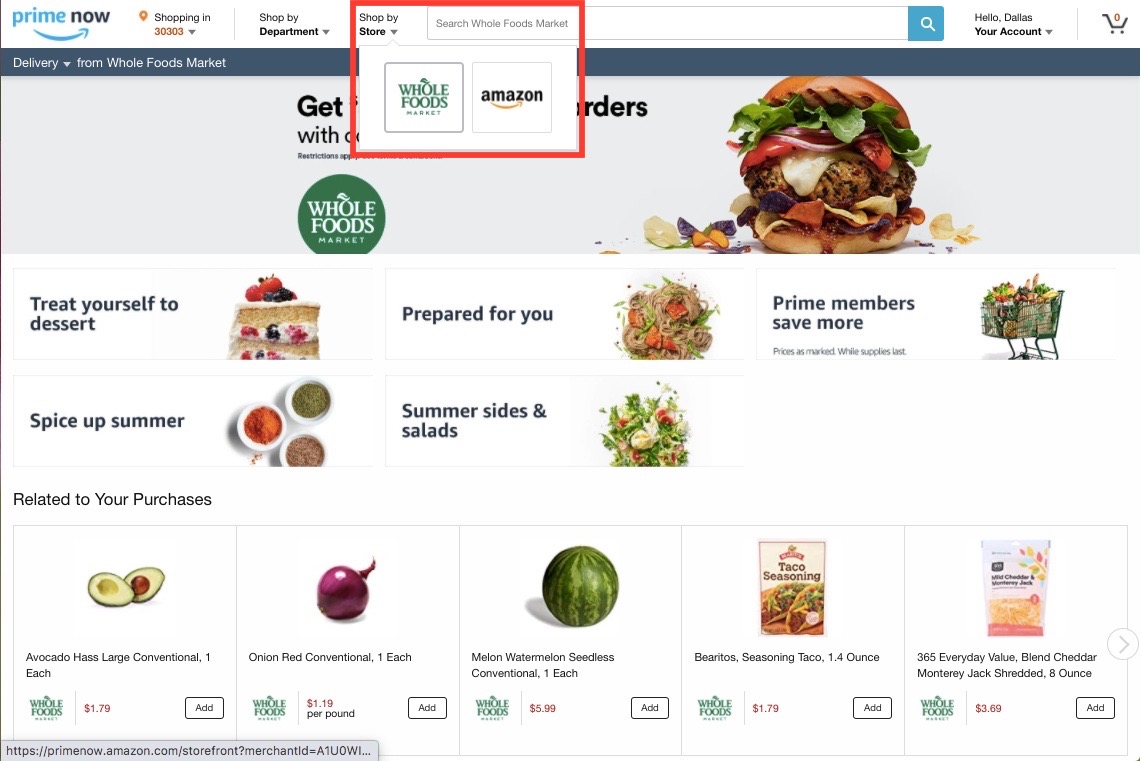This screenshot has width=1141, height=761.
Task: Add the Avocado Hass Large to cart
Action: pyautogui.click(x=204, y=708)
